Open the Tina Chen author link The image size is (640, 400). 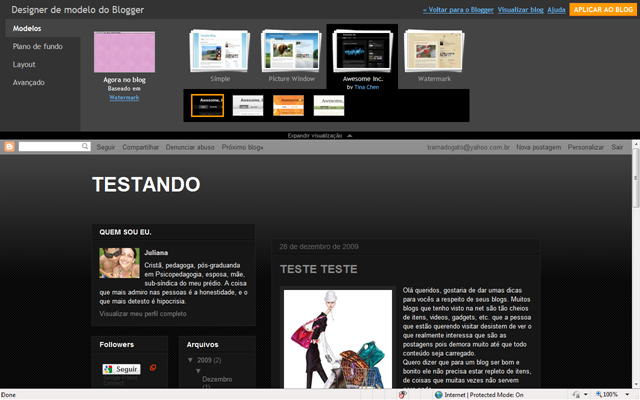[367, 87]
